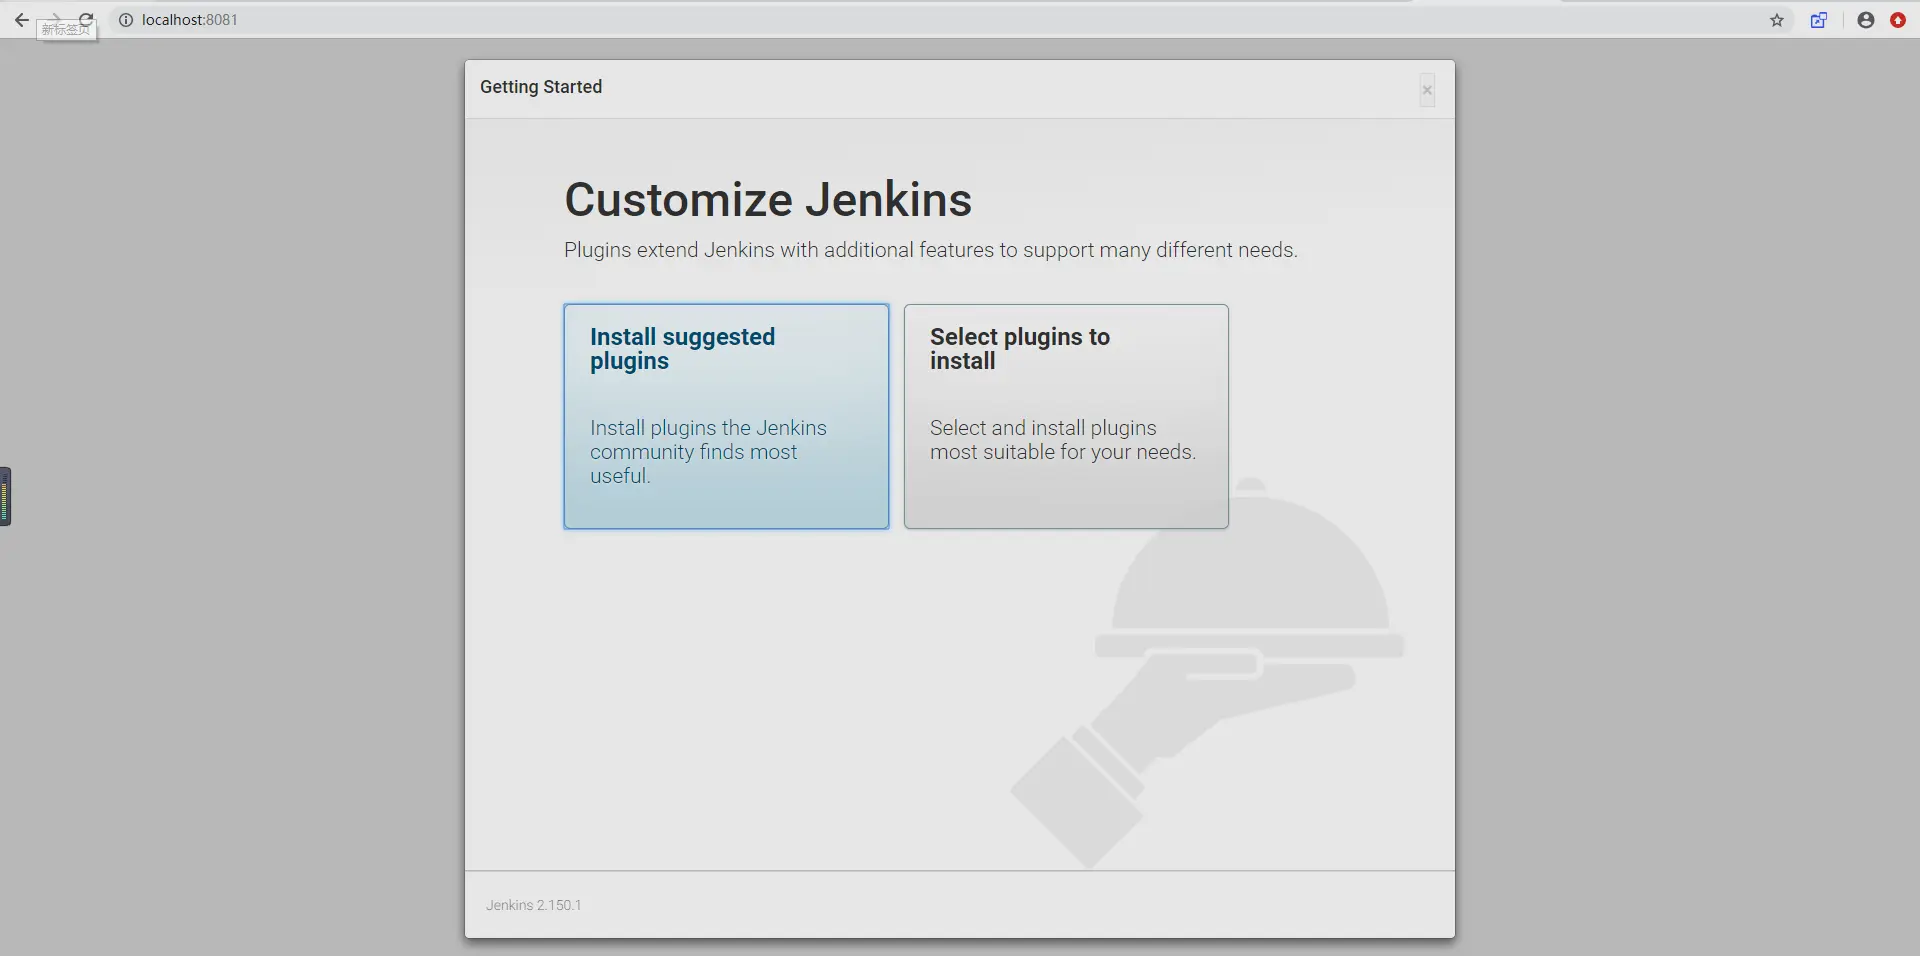Click the browser back arrow
Viewport: 1920px width, 956px height.
(21, 20)
